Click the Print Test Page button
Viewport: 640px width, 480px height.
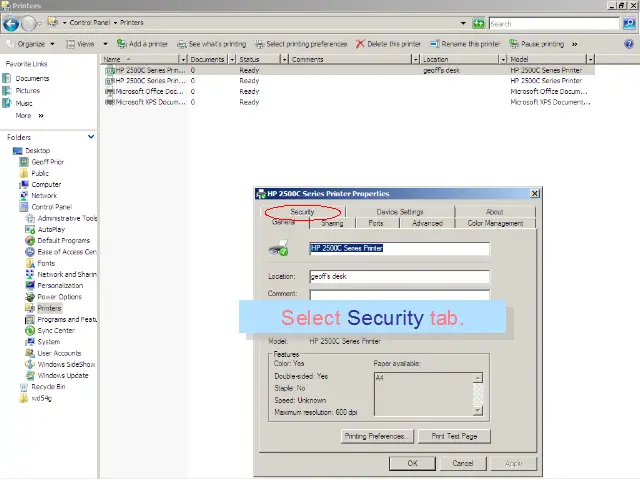(454, 436)
